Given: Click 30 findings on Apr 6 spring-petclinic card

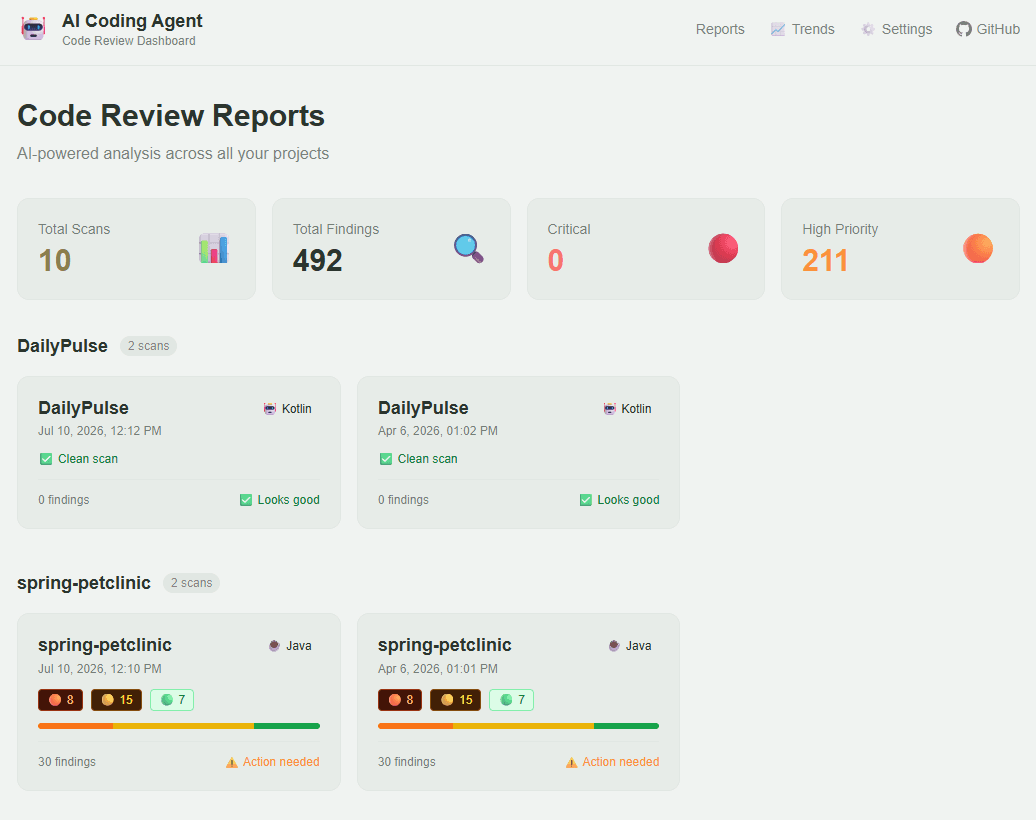Looking at the screenshot, I should (406, 763).
